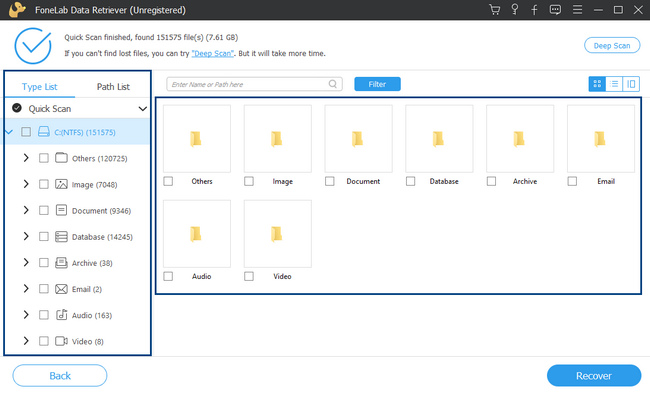Select the C:(NTFS) drive checkbox
Image resolution: width=650 pixels, height=395 pixels.
pyautogui.click(x=26, y=132)
